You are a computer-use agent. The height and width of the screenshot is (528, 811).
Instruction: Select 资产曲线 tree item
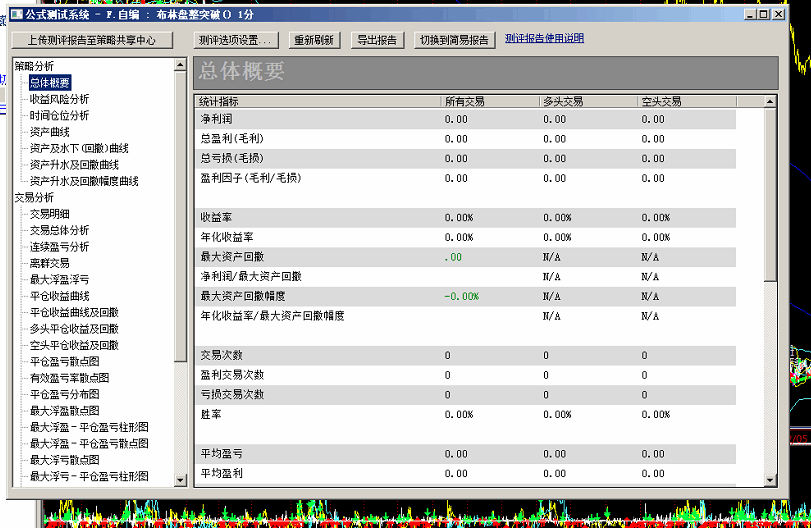(49, 132)
